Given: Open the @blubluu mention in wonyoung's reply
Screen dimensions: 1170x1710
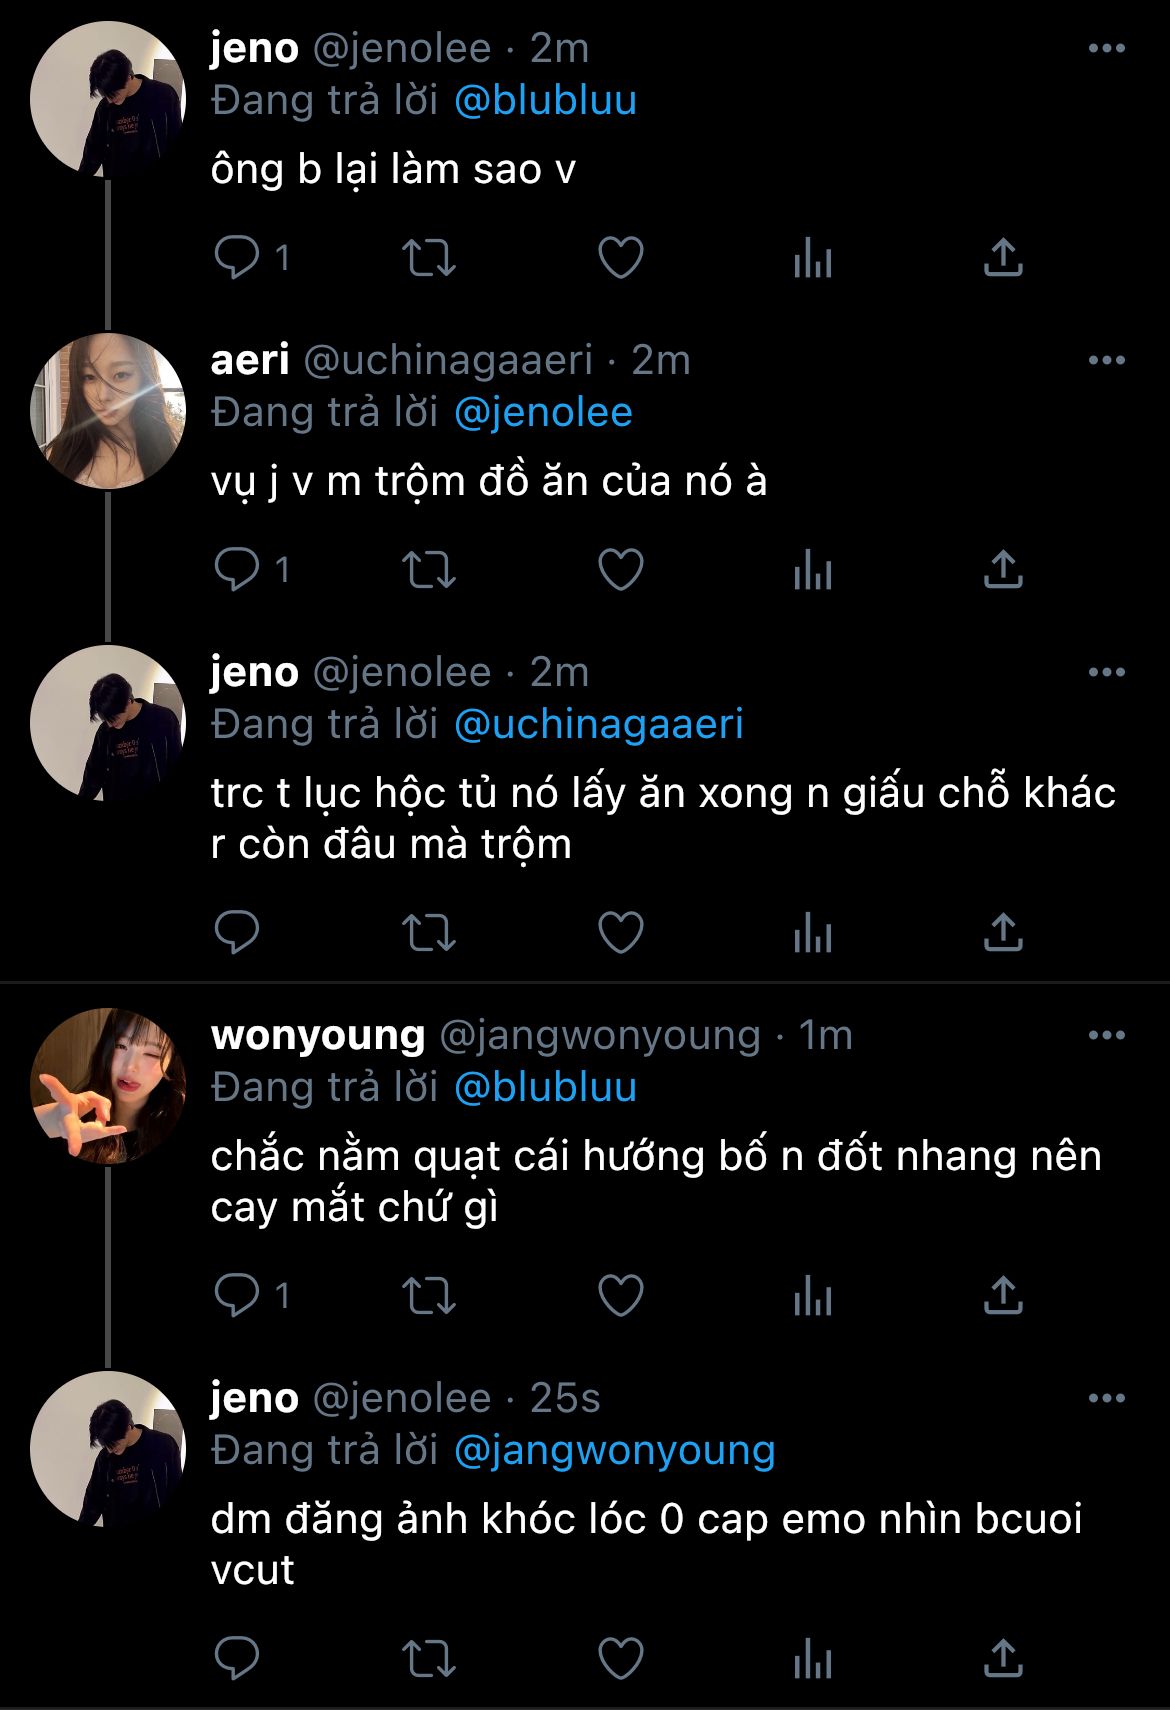Looking at the screenshot, I should (545, 1087).
